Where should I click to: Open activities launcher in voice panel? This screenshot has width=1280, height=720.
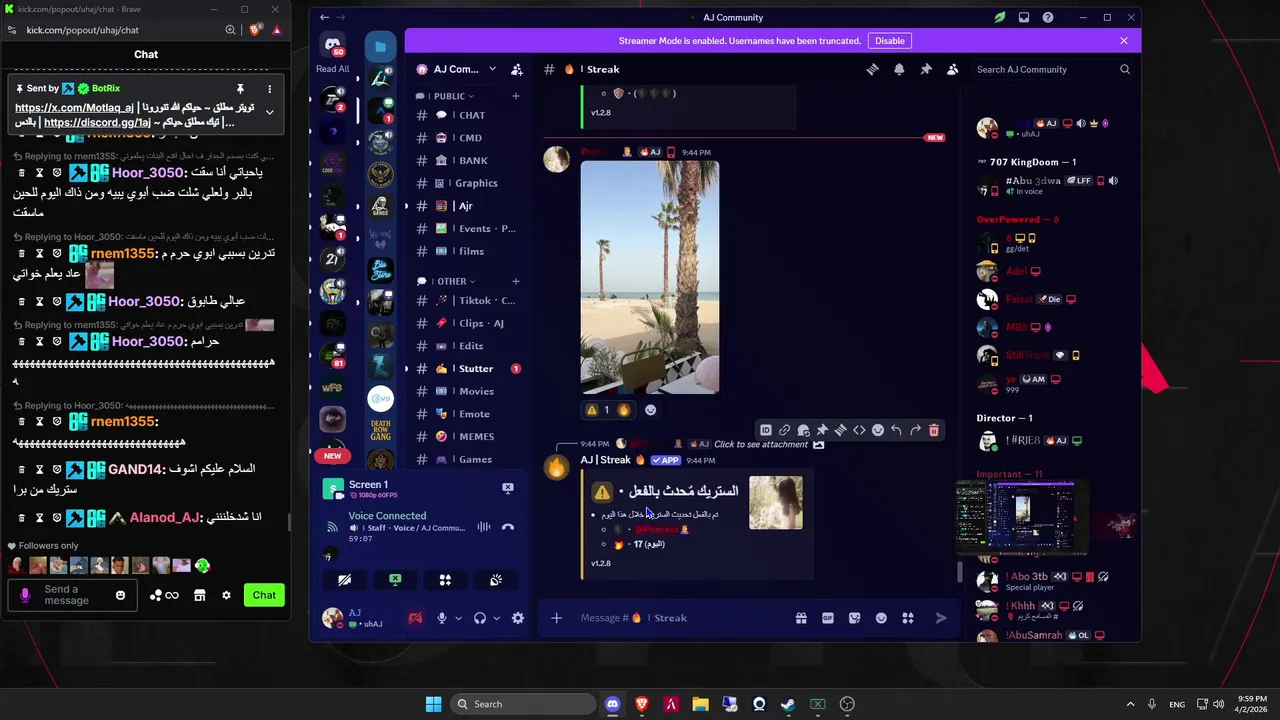[445, 580]
